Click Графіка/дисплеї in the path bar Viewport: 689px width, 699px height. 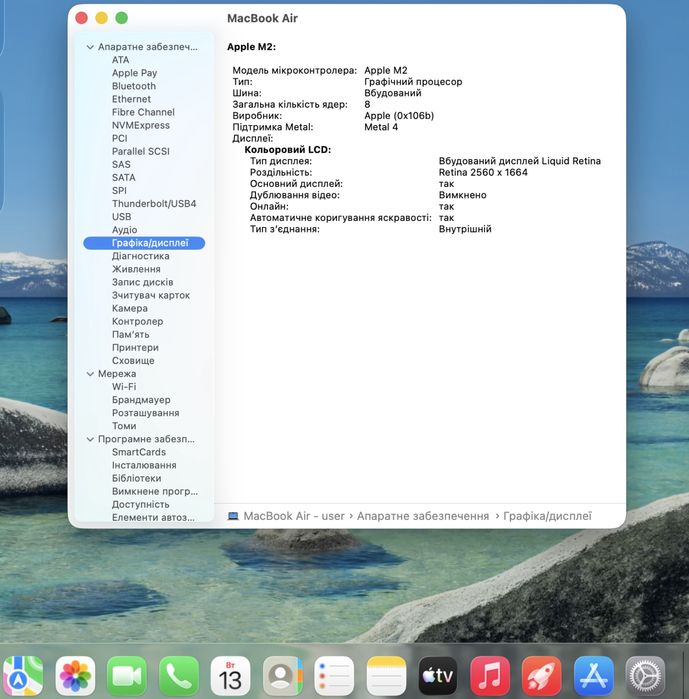(x=547, y=516)
